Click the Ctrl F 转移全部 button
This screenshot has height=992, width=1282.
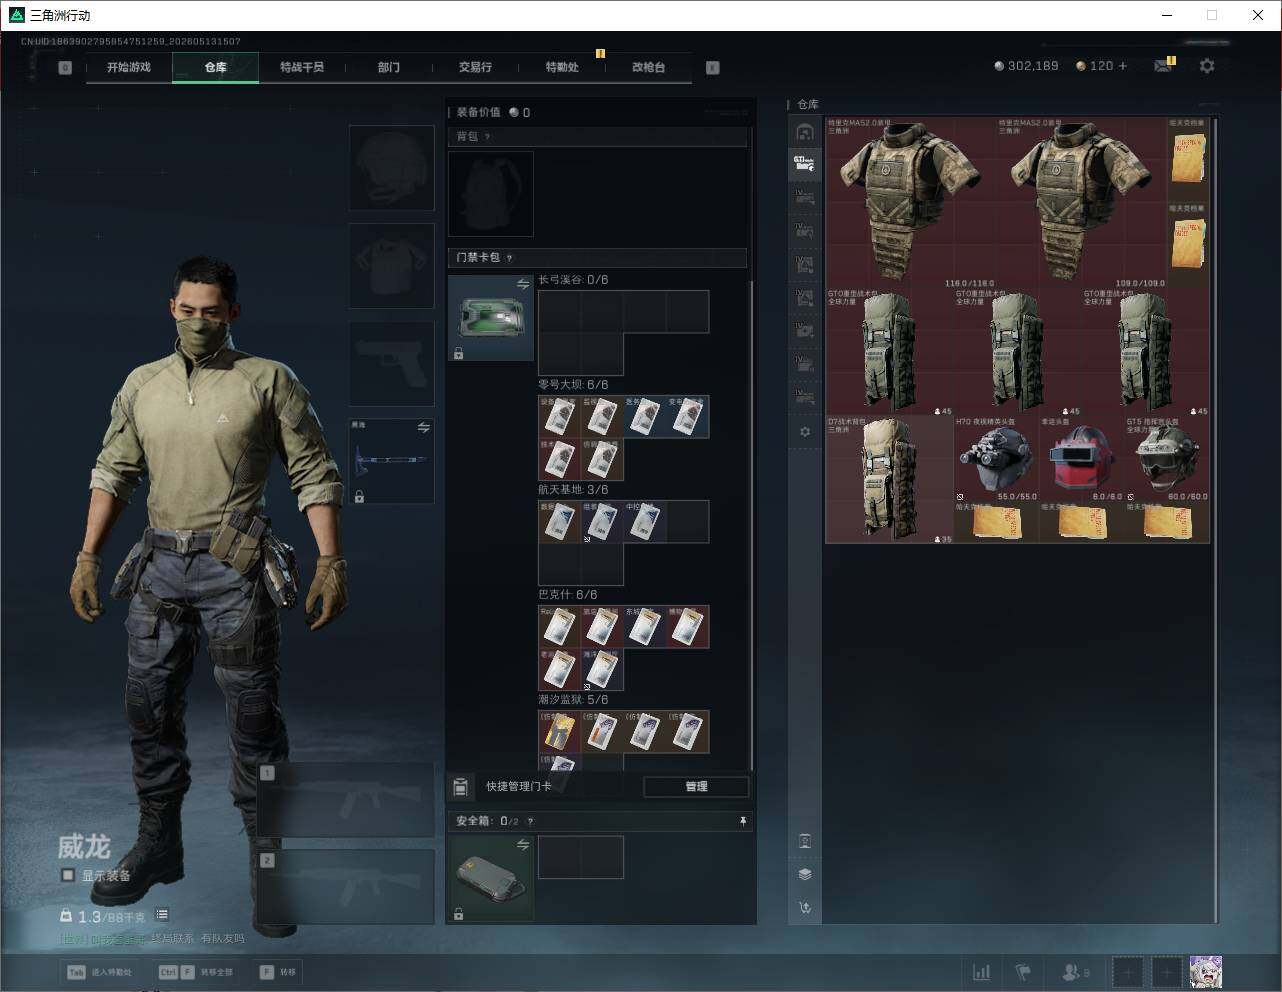point(196,972)
